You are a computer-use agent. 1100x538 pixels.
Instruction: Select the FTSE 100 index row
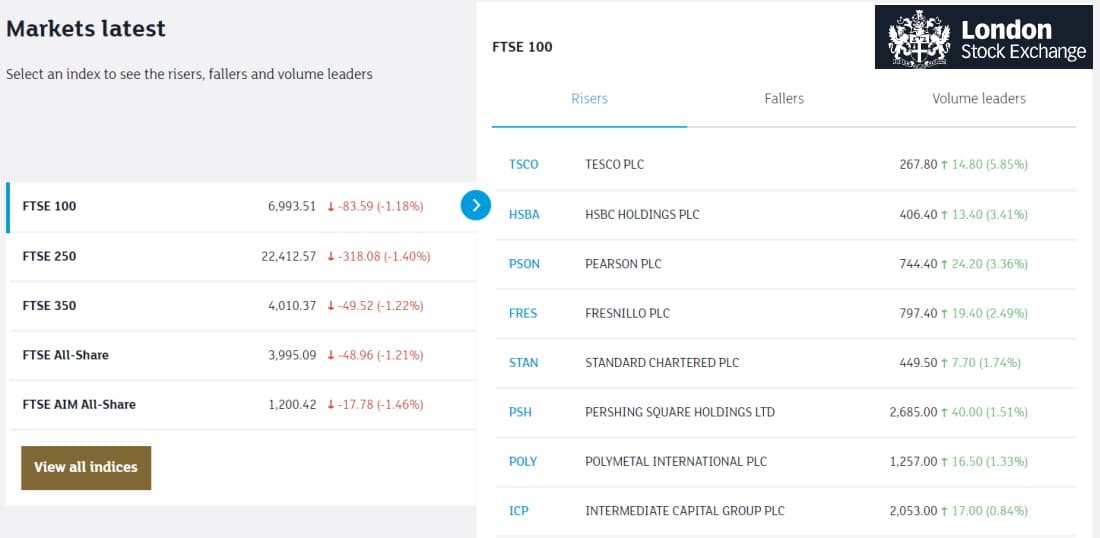(241, 207)
